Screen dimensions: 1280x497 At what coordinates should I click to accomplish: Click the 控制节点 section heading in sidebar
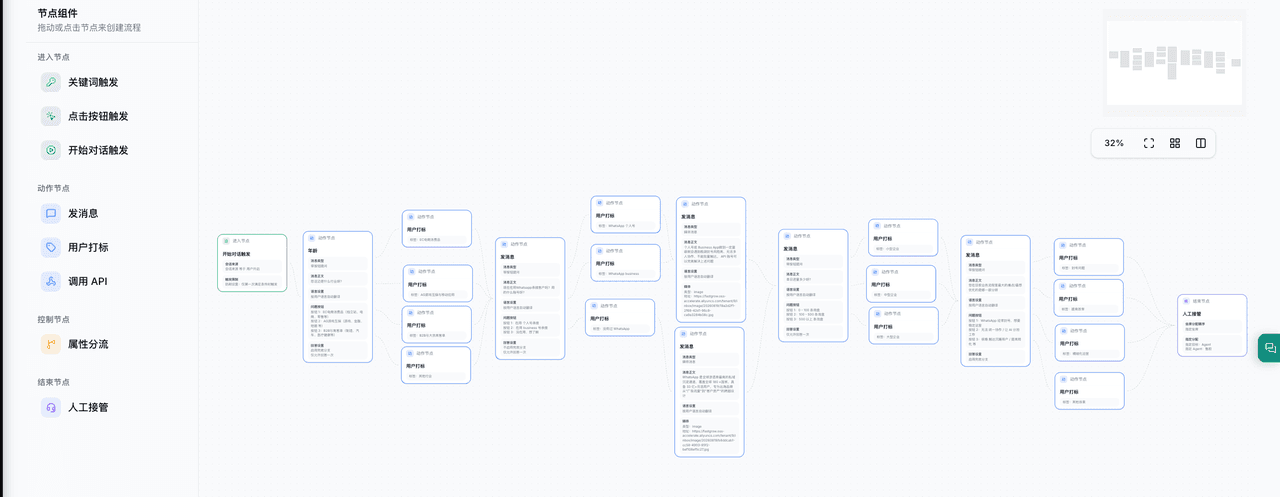pyautogui.click(x=54, y=319)
